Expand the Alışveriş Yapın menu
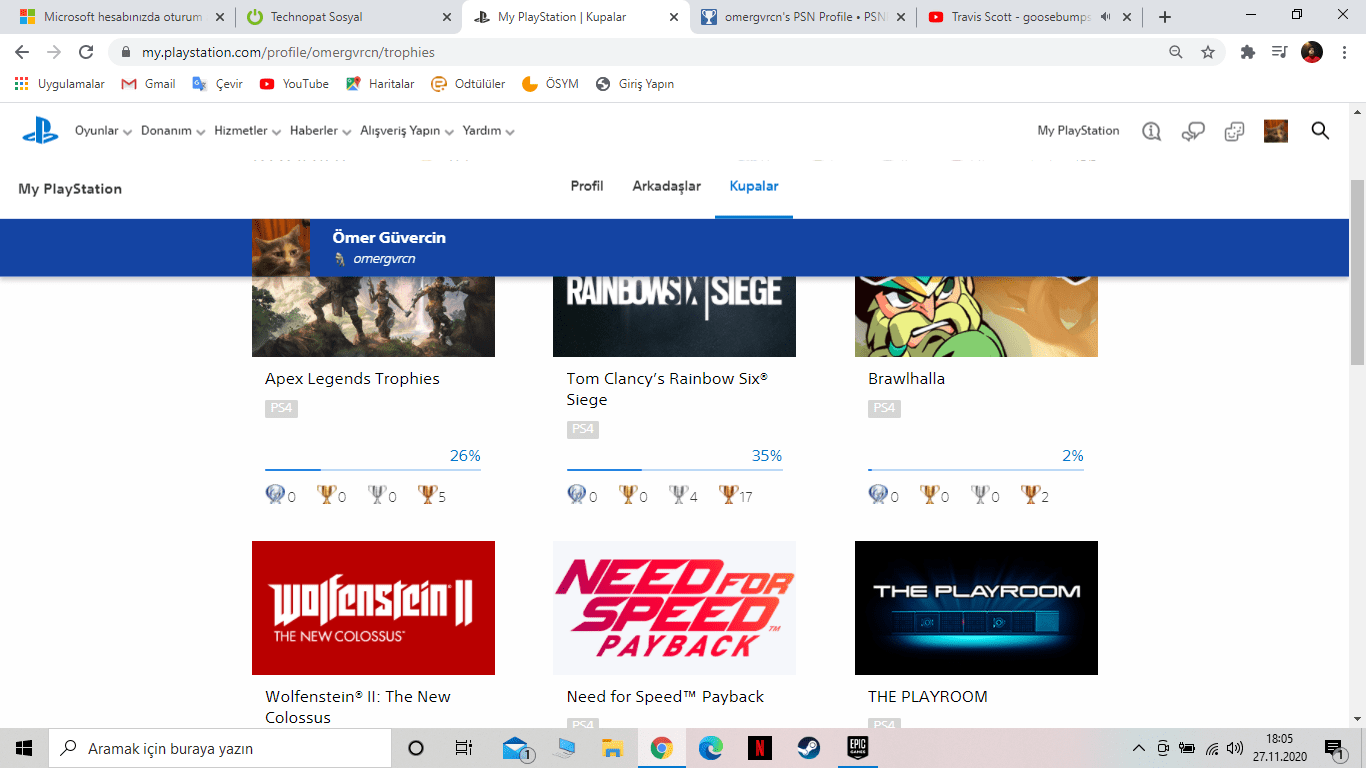This screenshot has width=1366, height=768. tap(407, 131)
